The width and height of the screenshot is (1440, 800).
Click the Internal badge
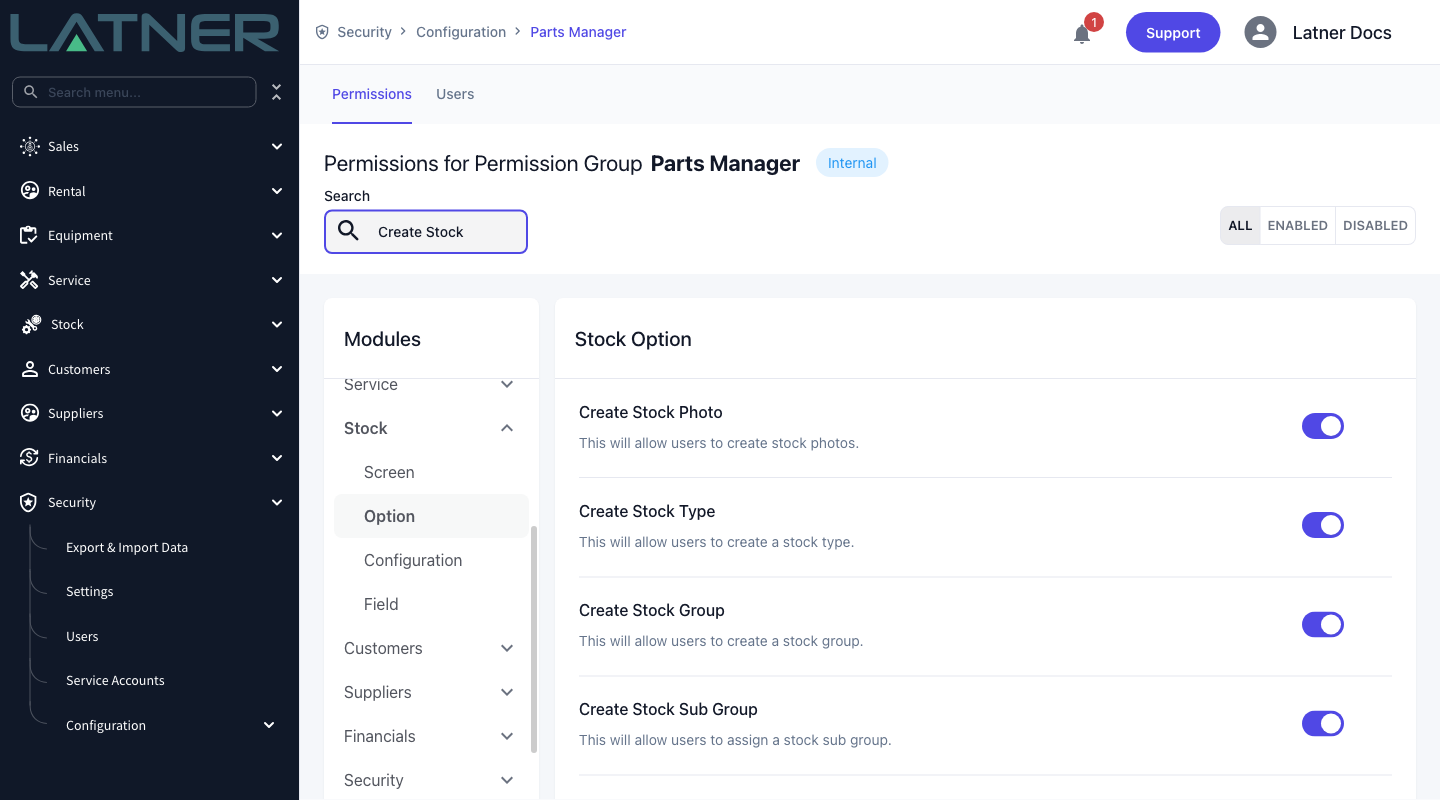852,163
